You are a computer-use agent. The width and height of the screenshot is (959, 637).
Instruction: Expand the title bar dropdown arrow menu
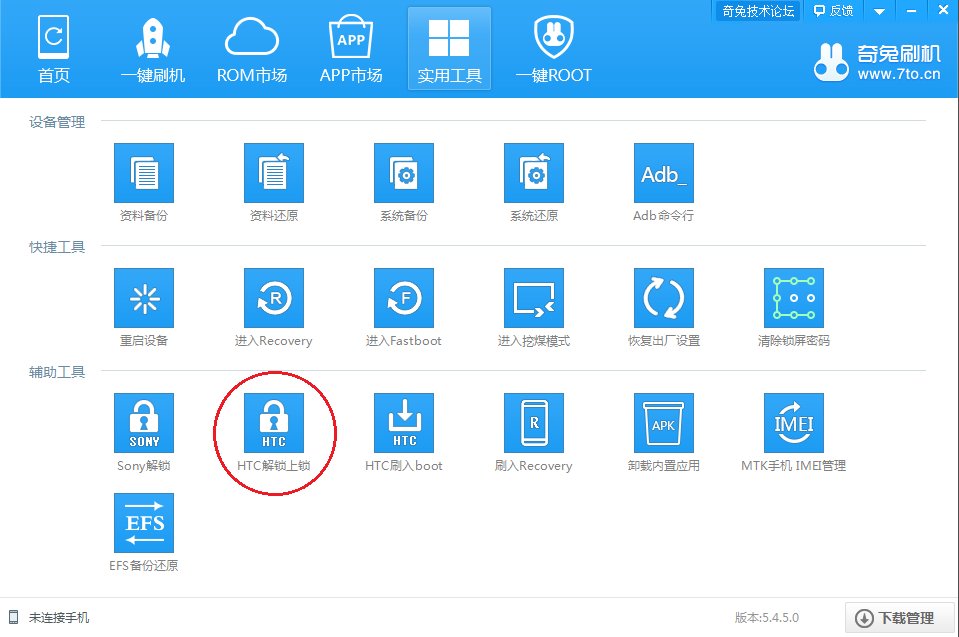tap(879, 11)
